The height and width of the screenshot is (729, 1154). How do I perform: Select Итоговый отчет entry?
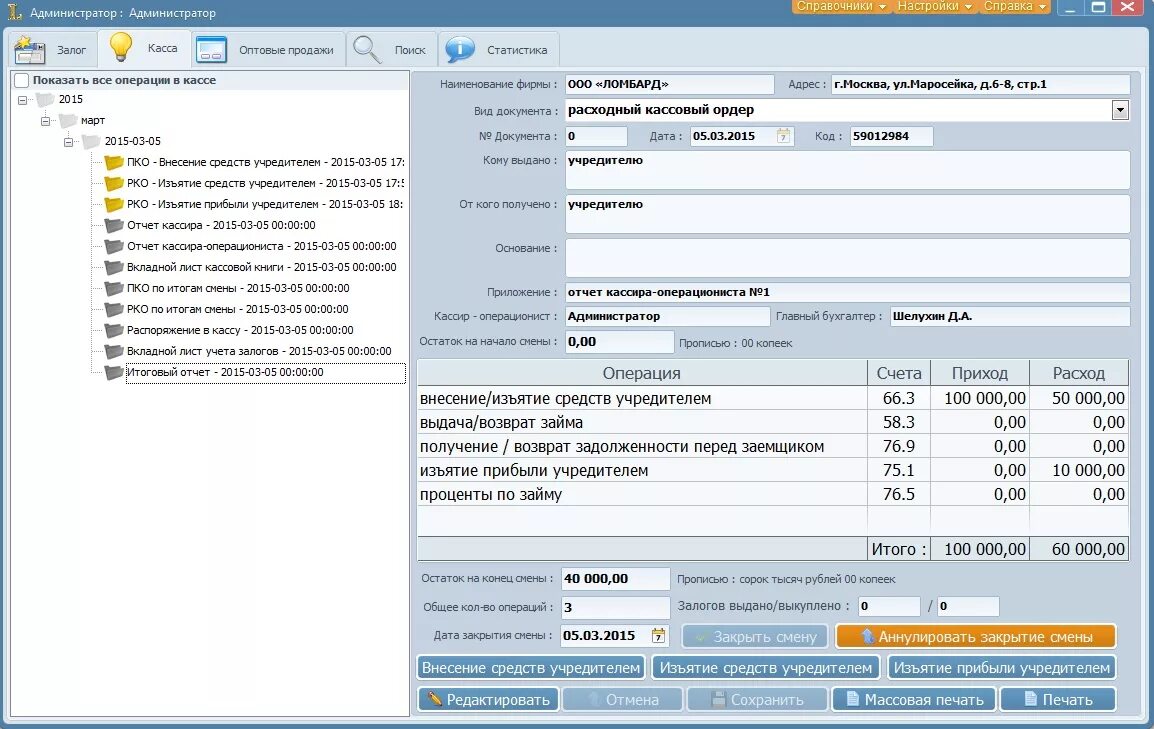(x=265, y=372)
